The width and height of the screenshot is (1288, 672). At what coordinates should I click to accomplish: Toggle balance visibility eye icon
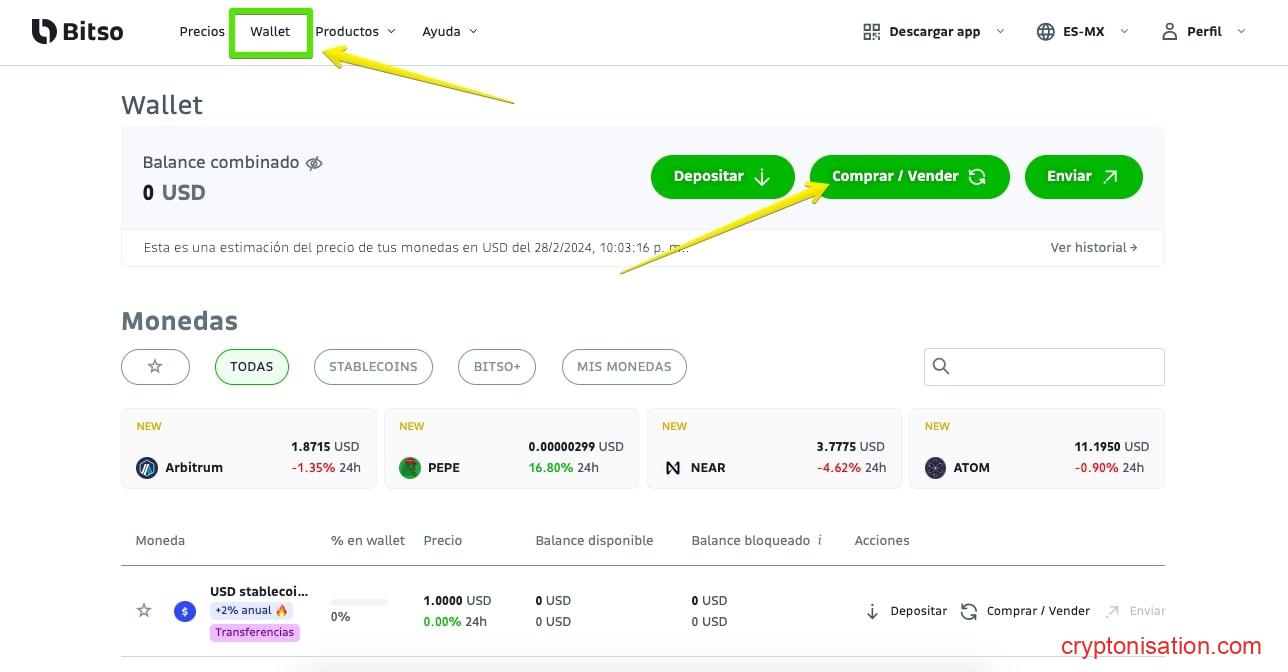pyautogui.click(x=314, y=163)
